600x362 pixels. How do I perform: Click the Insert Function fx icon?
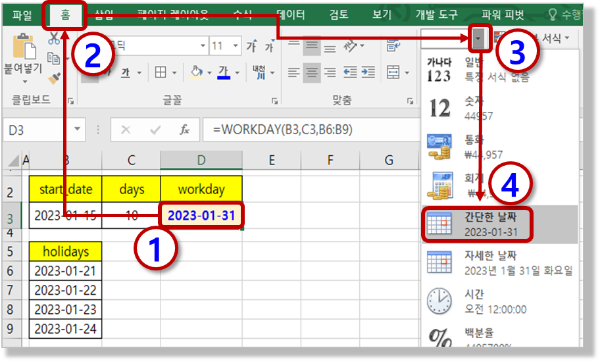[184, 130]
